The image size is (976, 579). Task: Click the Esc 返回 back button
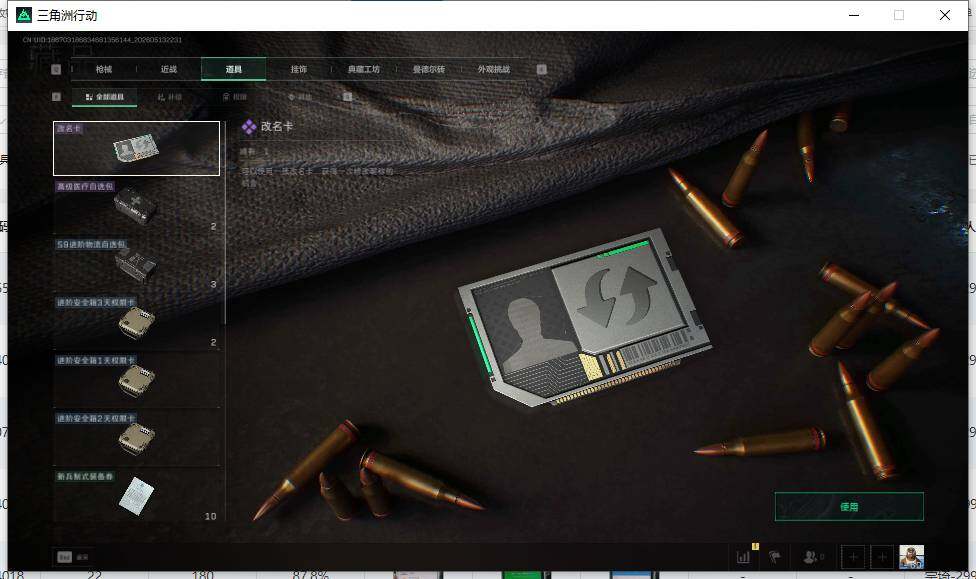click(73, 557)
